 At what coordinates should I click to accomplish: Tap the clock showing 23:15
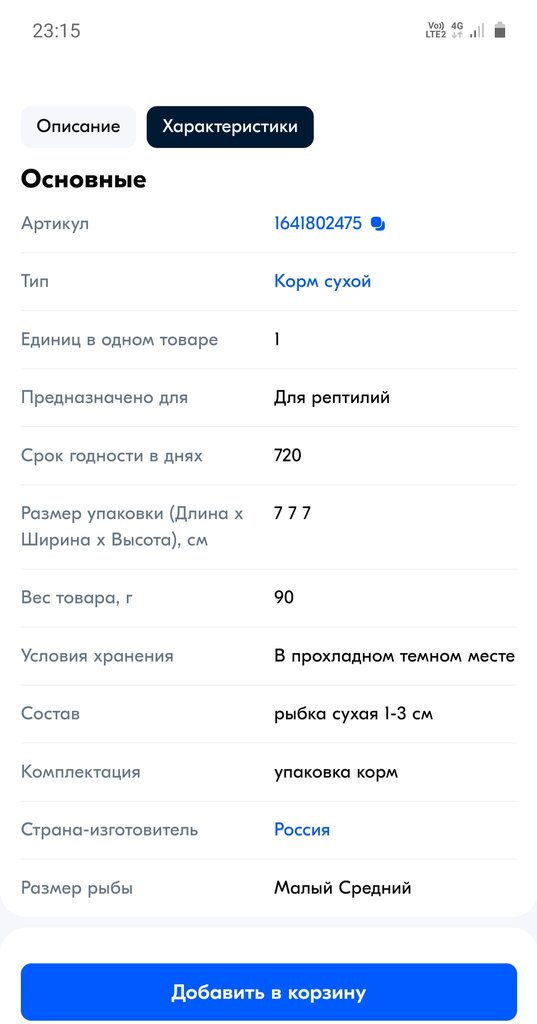pyautogui.click(x=57, y=31)
